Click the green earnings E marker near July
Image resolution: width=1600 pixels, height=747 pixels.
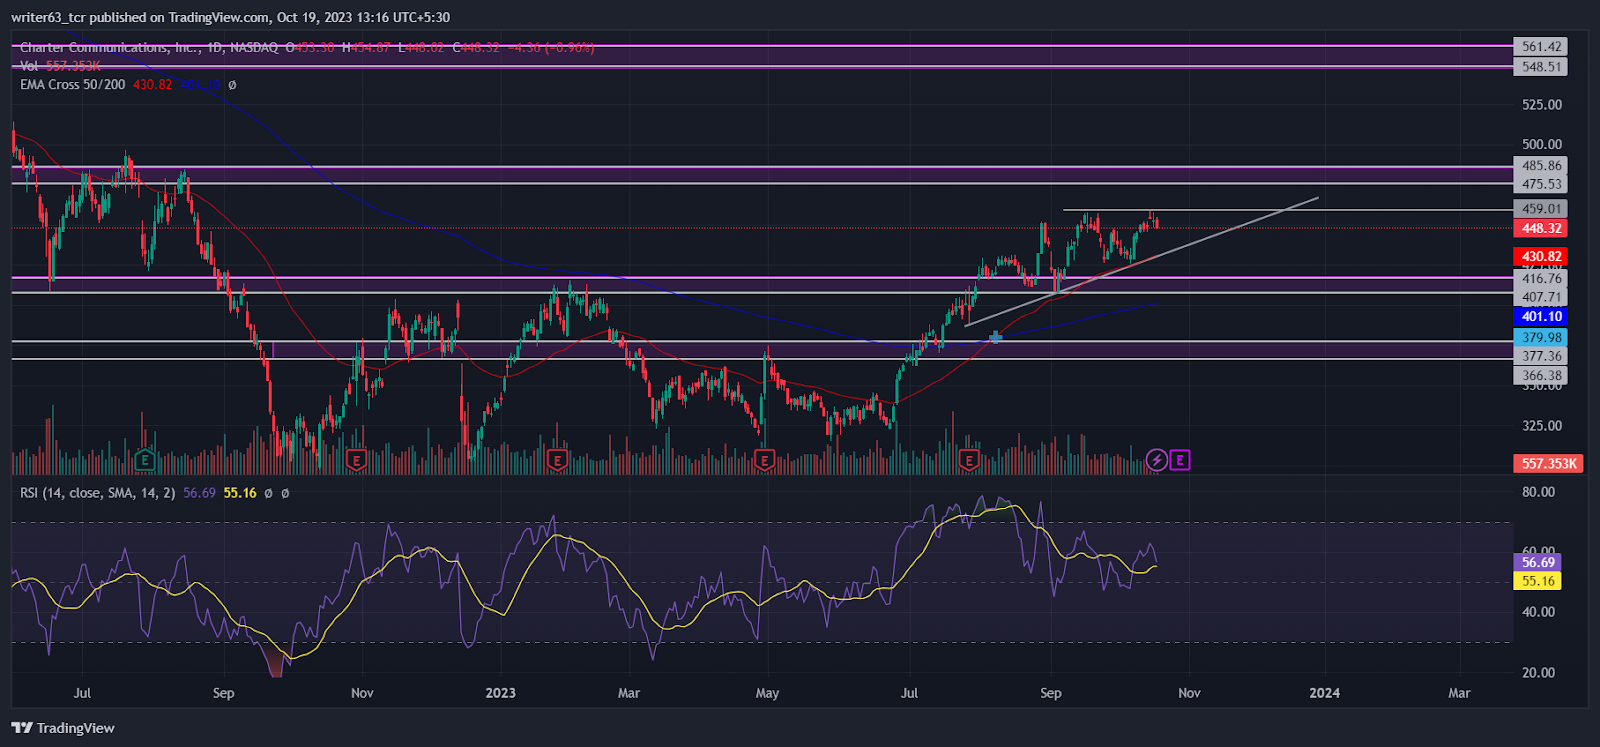coord(145,461)
